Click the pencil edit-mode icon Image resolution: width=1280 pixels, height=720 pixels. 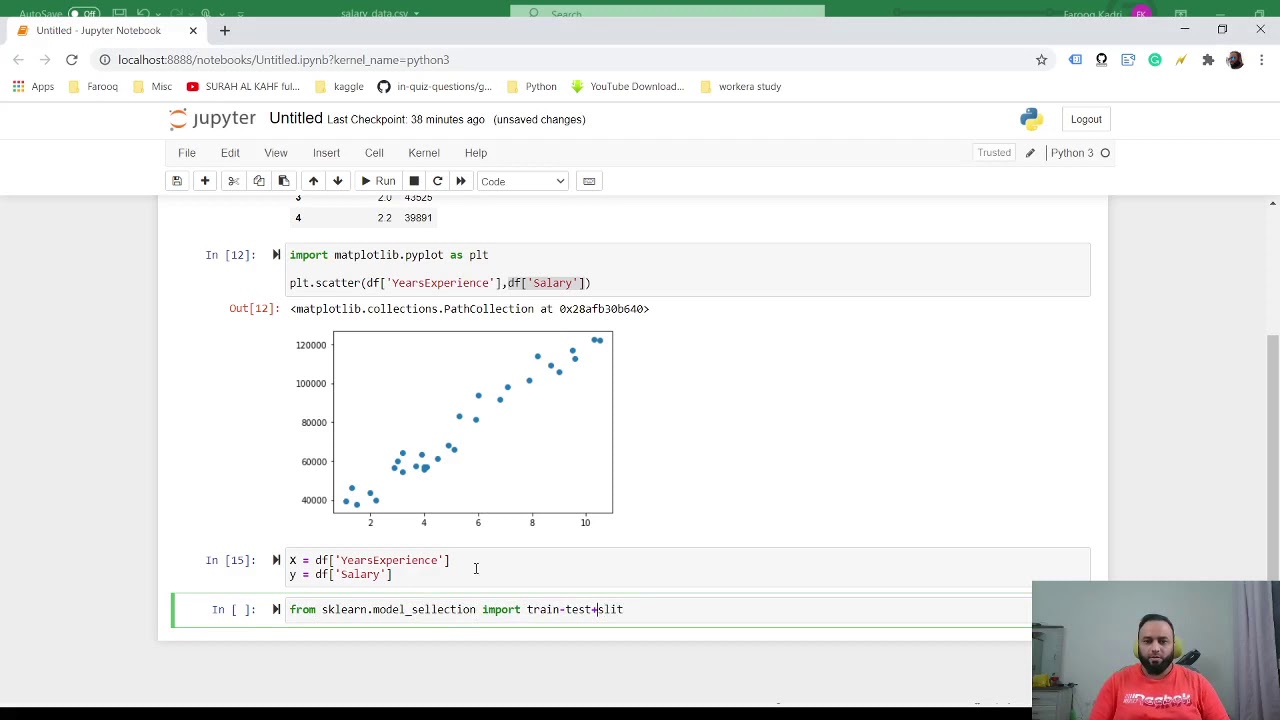tap(1030, 153)
